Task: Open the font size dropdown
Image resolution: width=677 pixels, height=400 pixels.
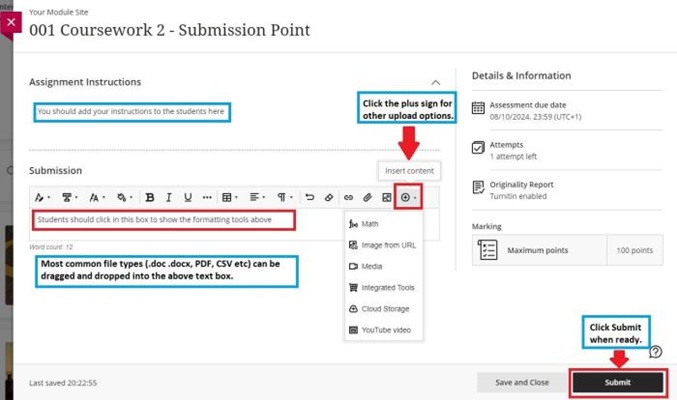Action: (97, 197)
